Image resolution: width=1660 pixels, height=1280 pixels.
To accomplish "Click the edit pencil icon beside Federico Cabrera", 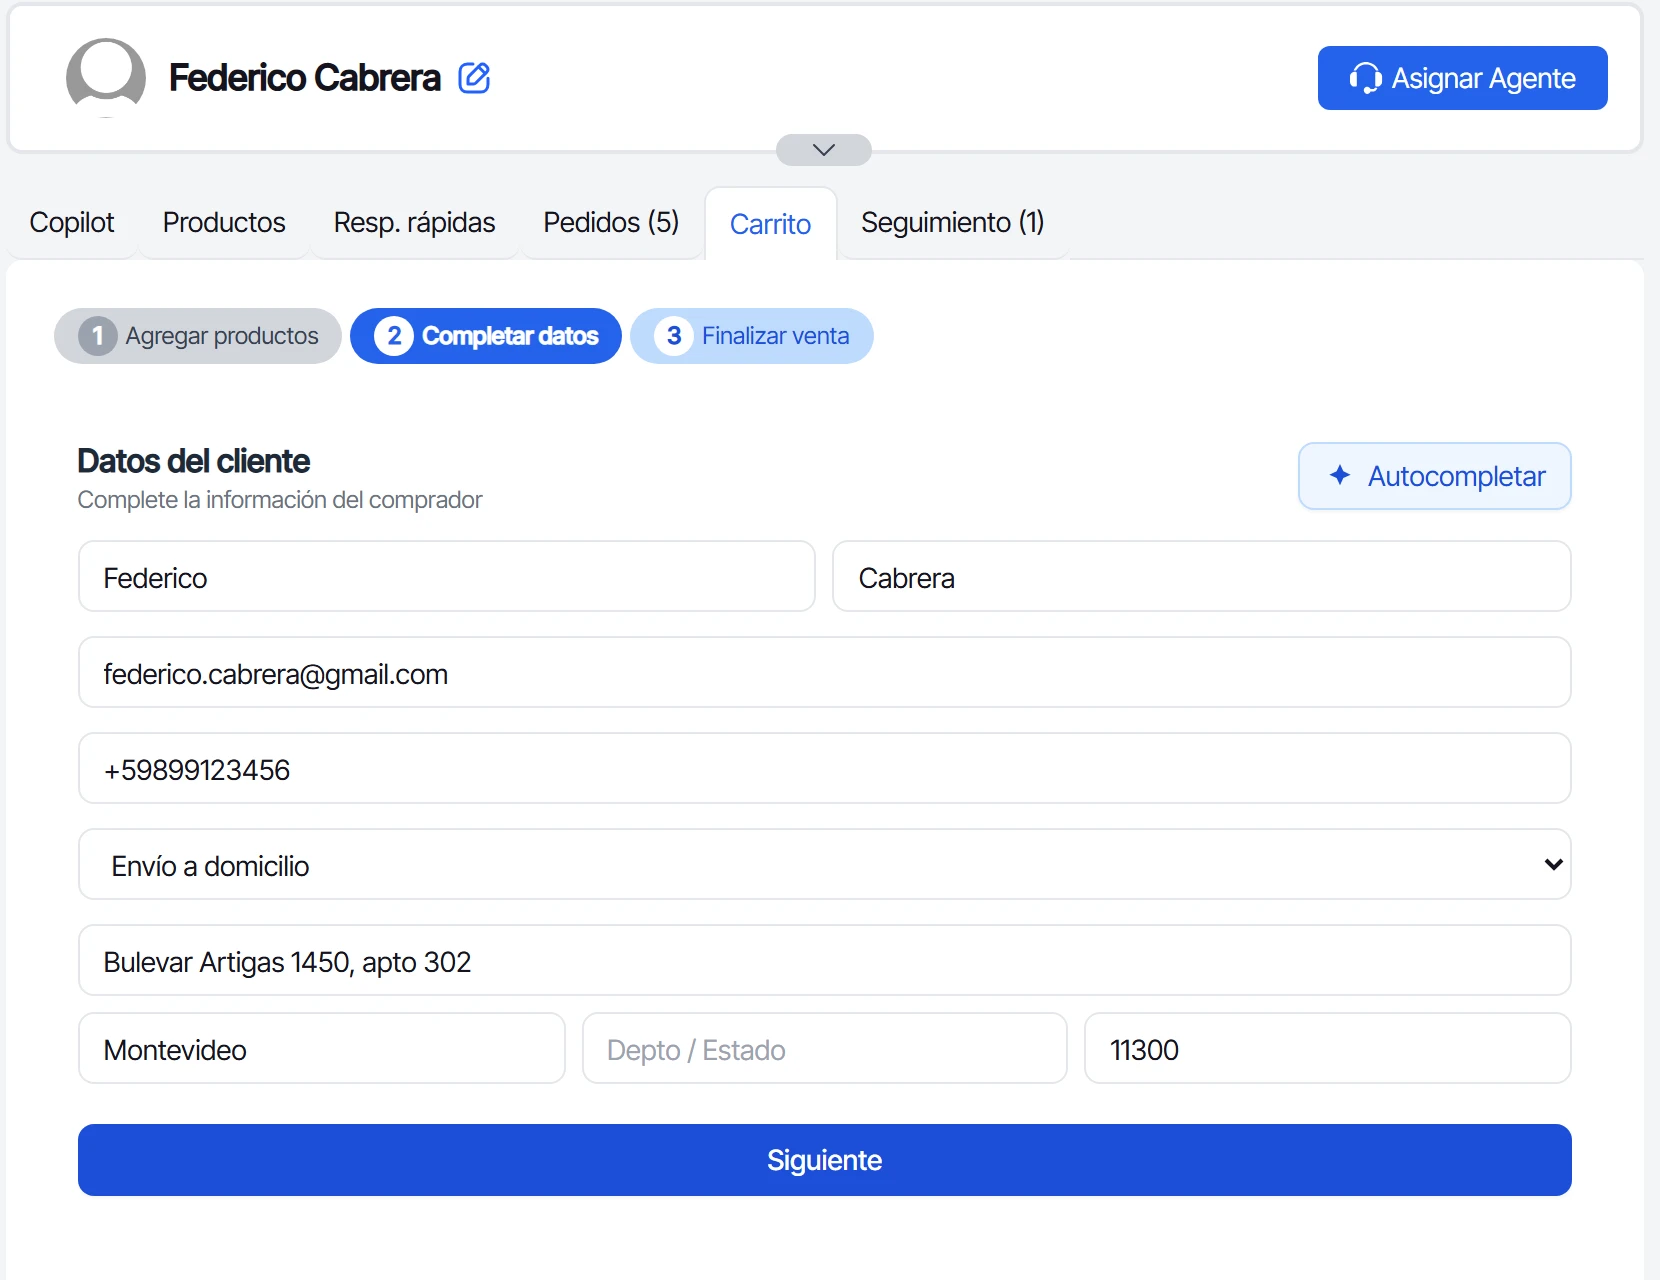I will [x=474, y=78].
